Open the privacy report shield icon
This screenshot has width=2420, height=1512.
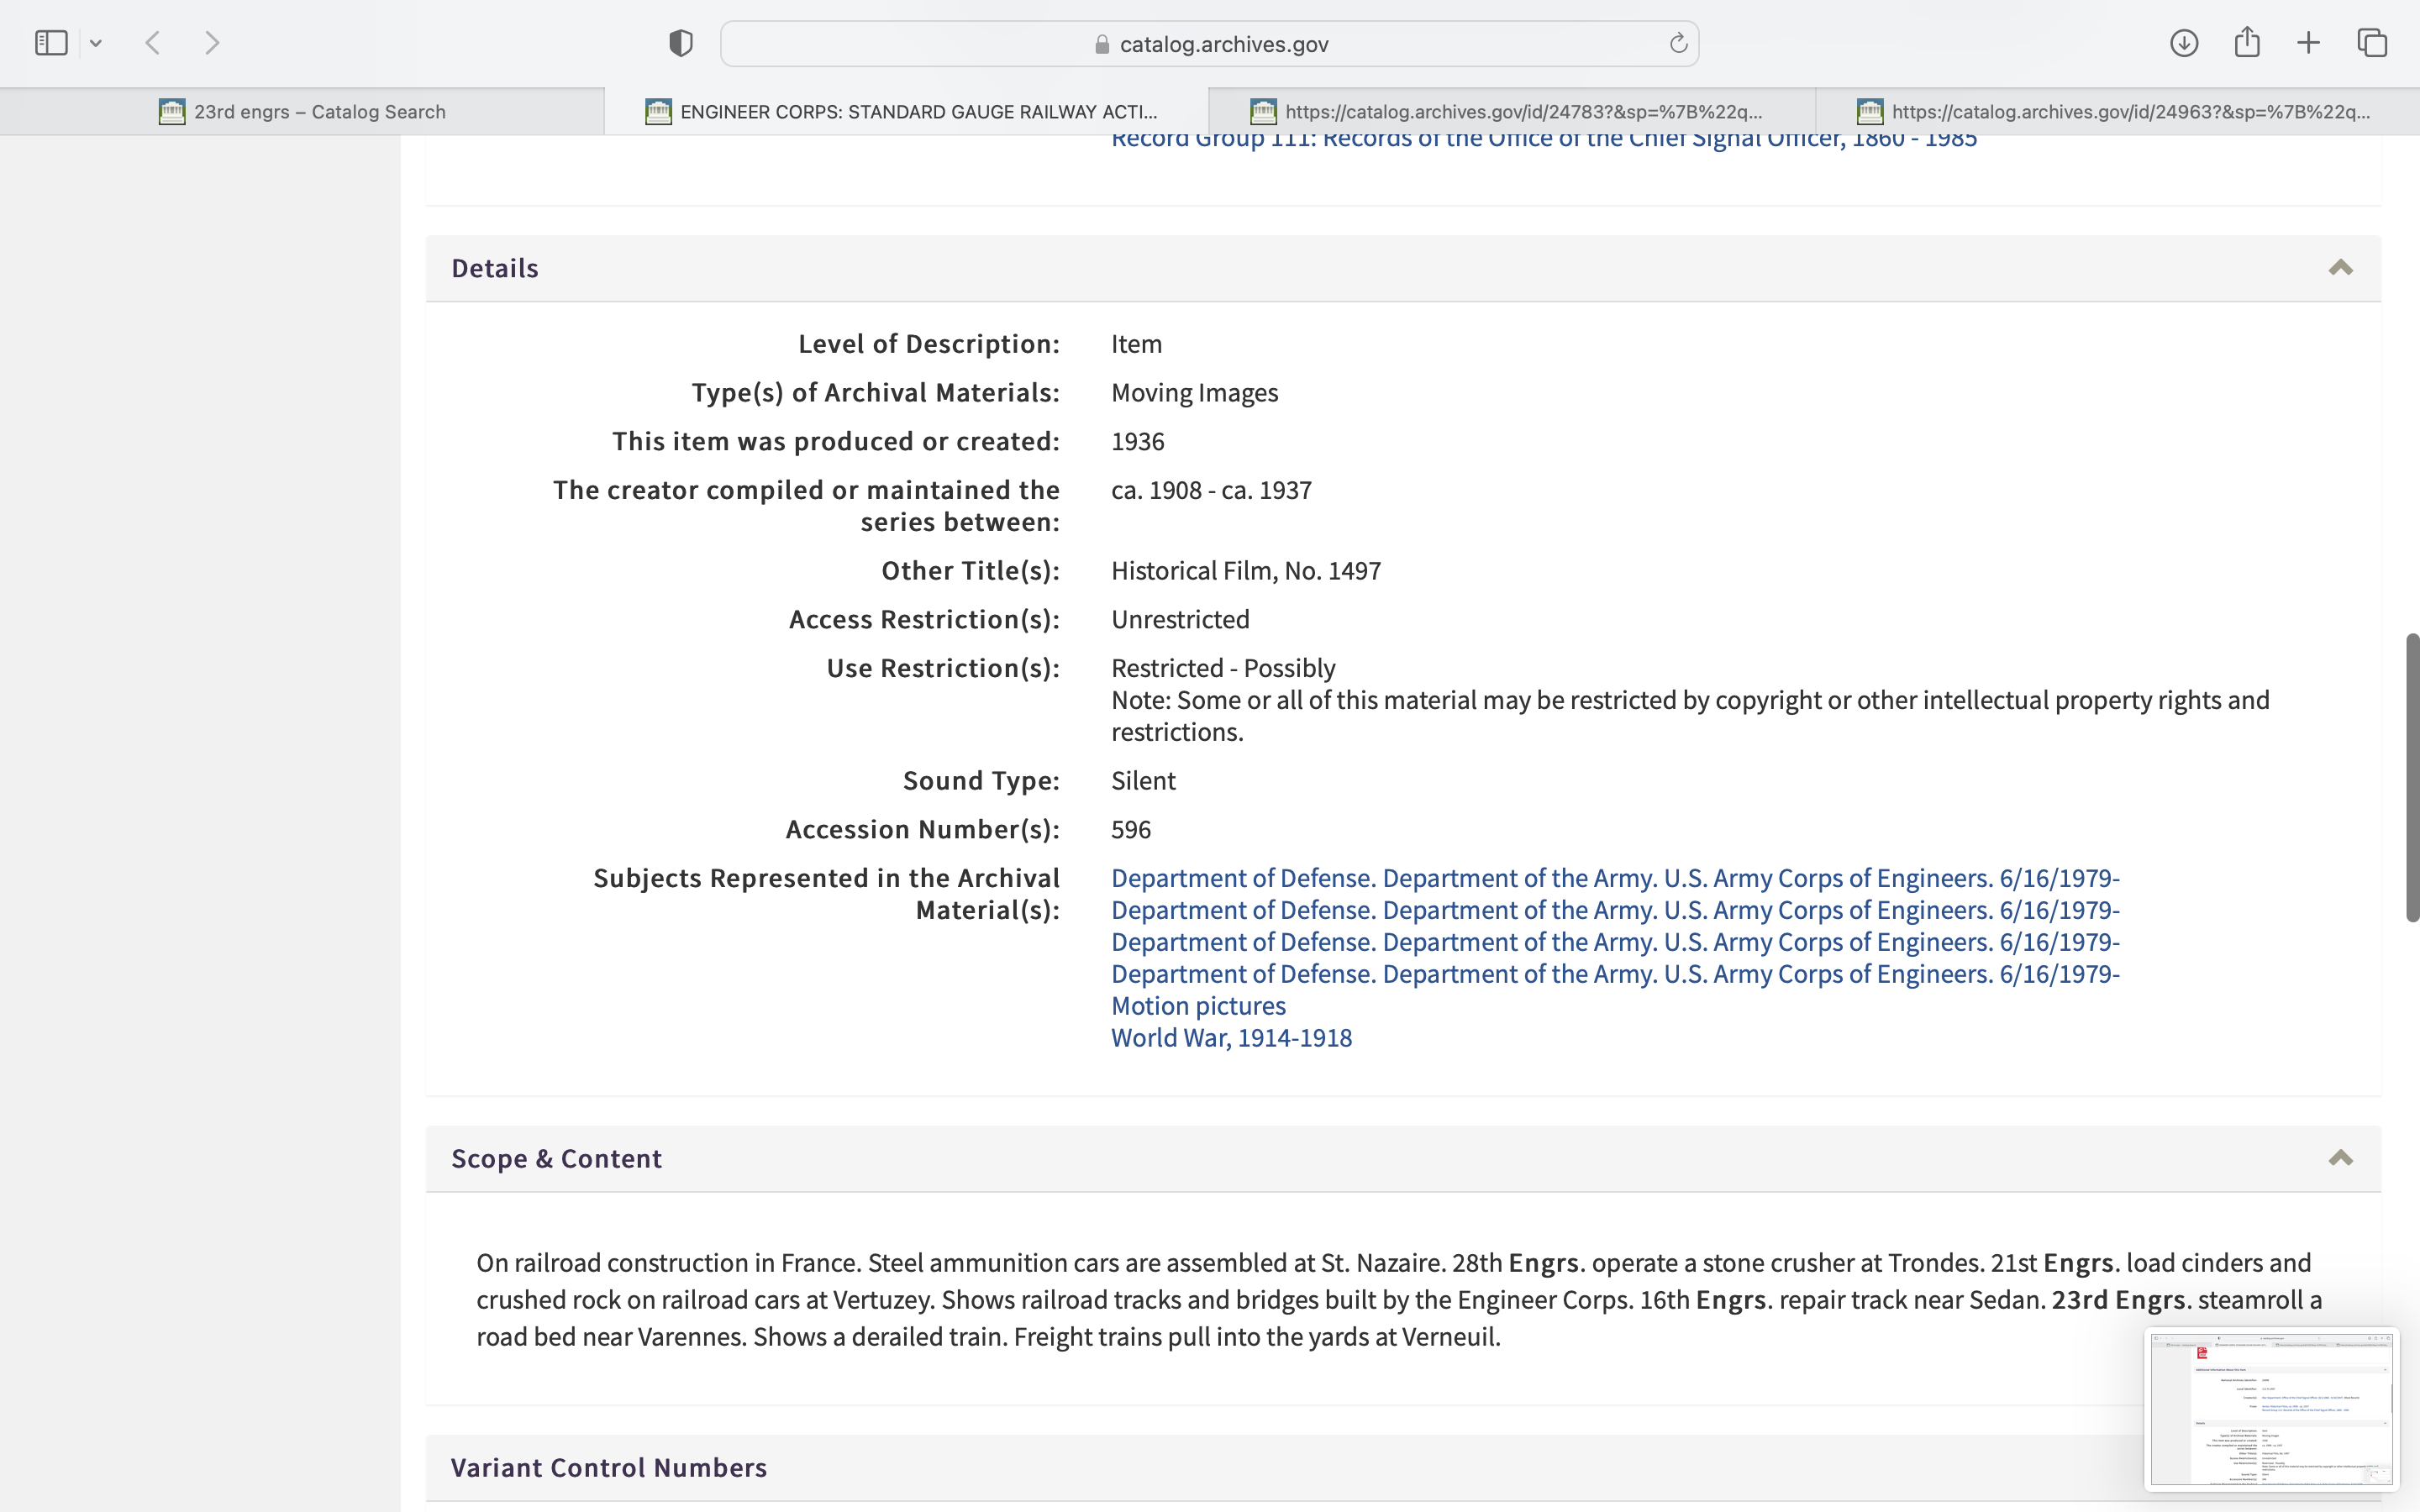[x=681, y=43]
